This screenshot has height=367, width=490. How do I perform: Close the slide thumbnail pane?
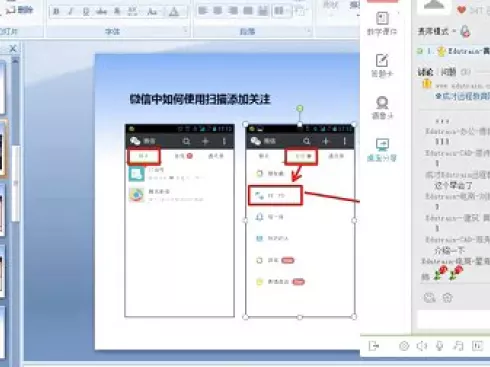13,49
